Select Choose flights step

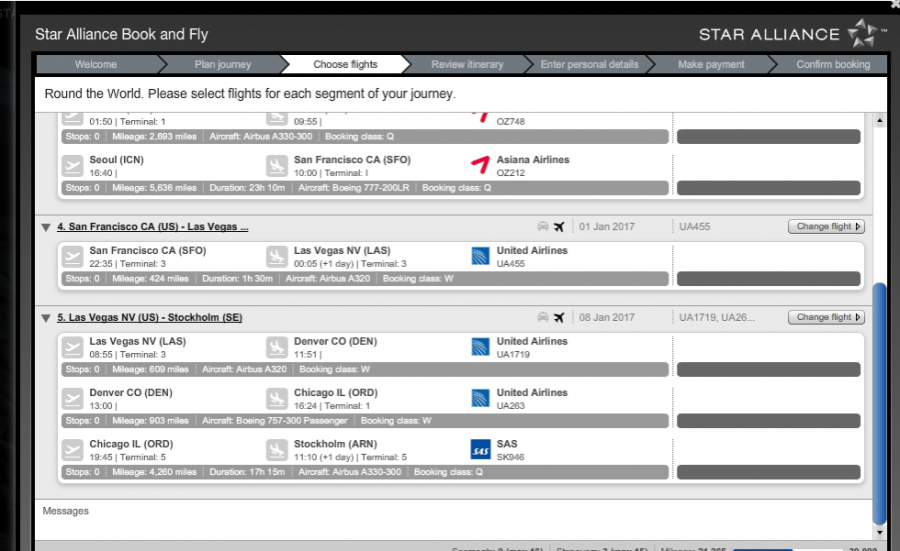345,64
